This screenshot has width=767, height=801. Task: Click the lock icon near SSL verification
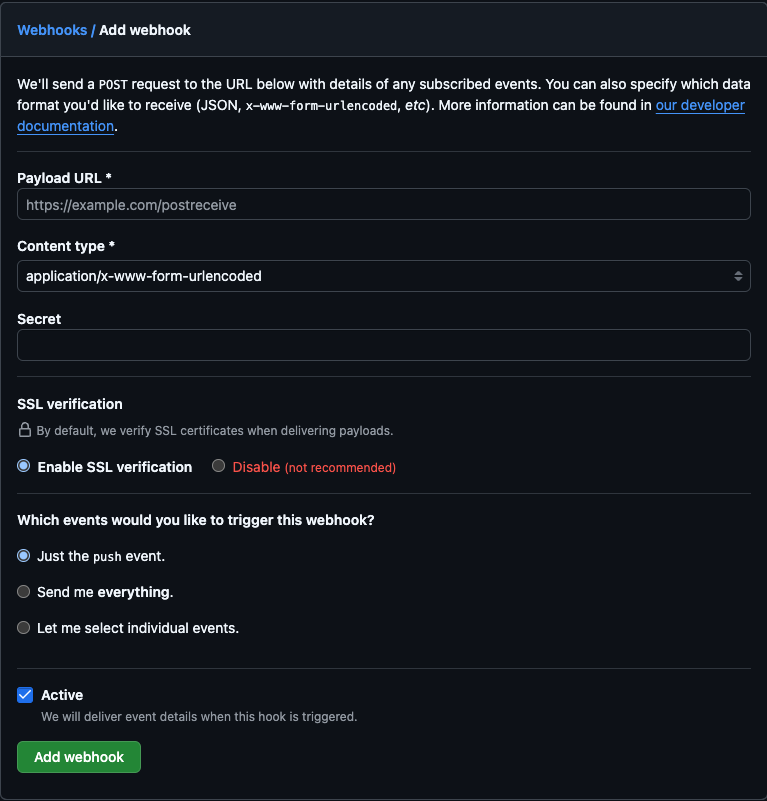(23, 430)
